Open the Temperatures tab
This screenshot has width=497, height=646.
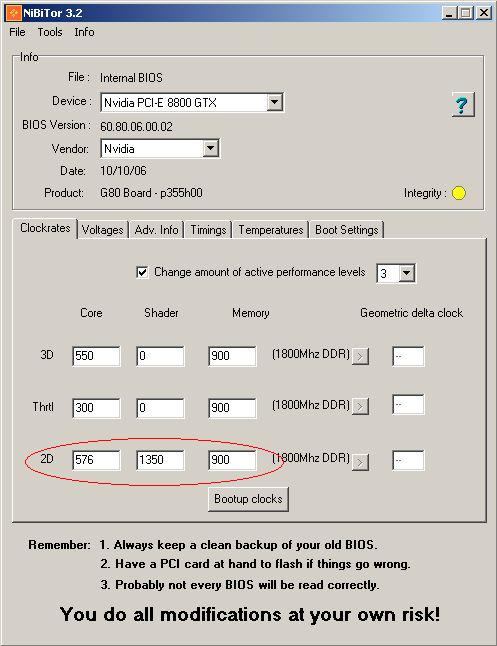(x=271, y=230)
